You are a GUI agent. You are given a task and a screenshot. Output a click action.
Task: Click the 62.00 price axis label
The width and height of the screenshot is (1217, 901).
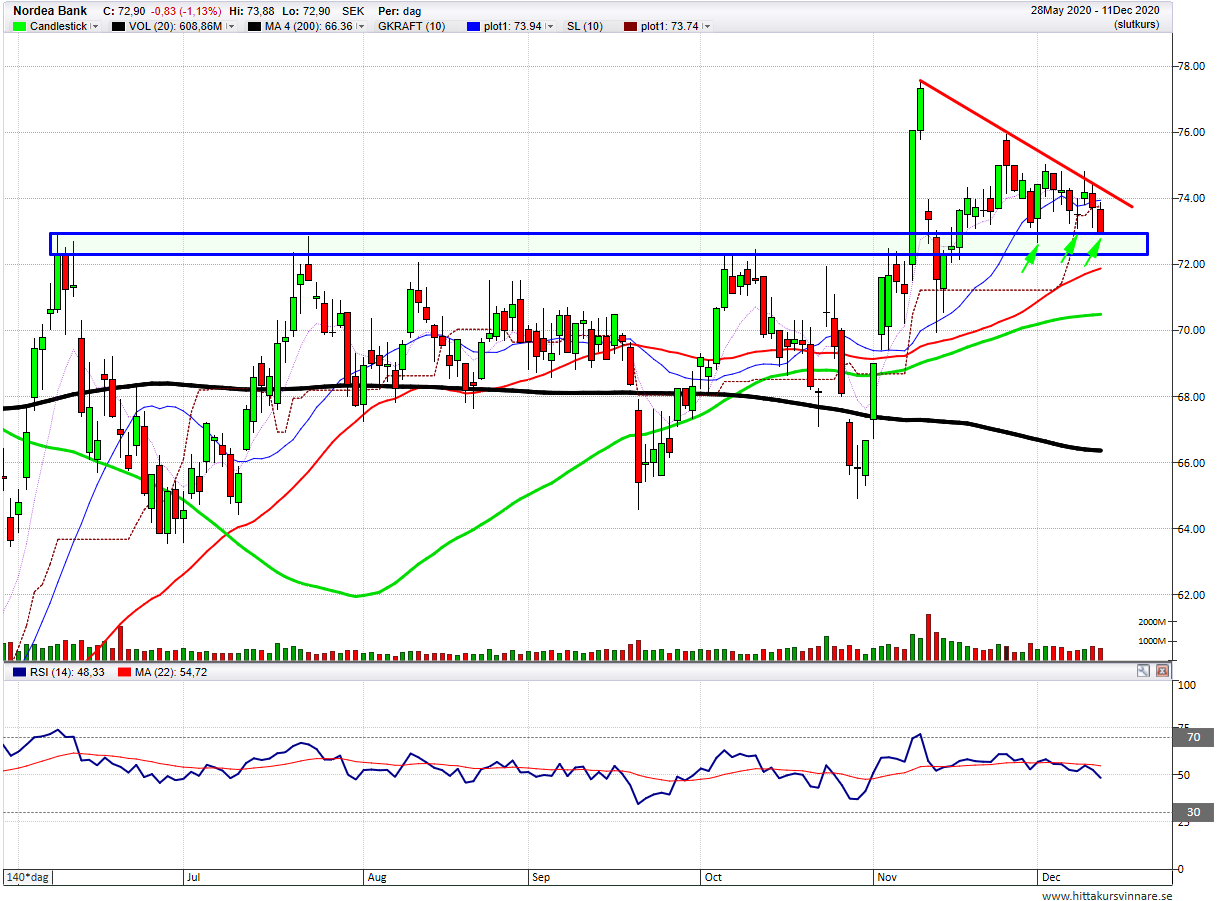point(1192,595)
